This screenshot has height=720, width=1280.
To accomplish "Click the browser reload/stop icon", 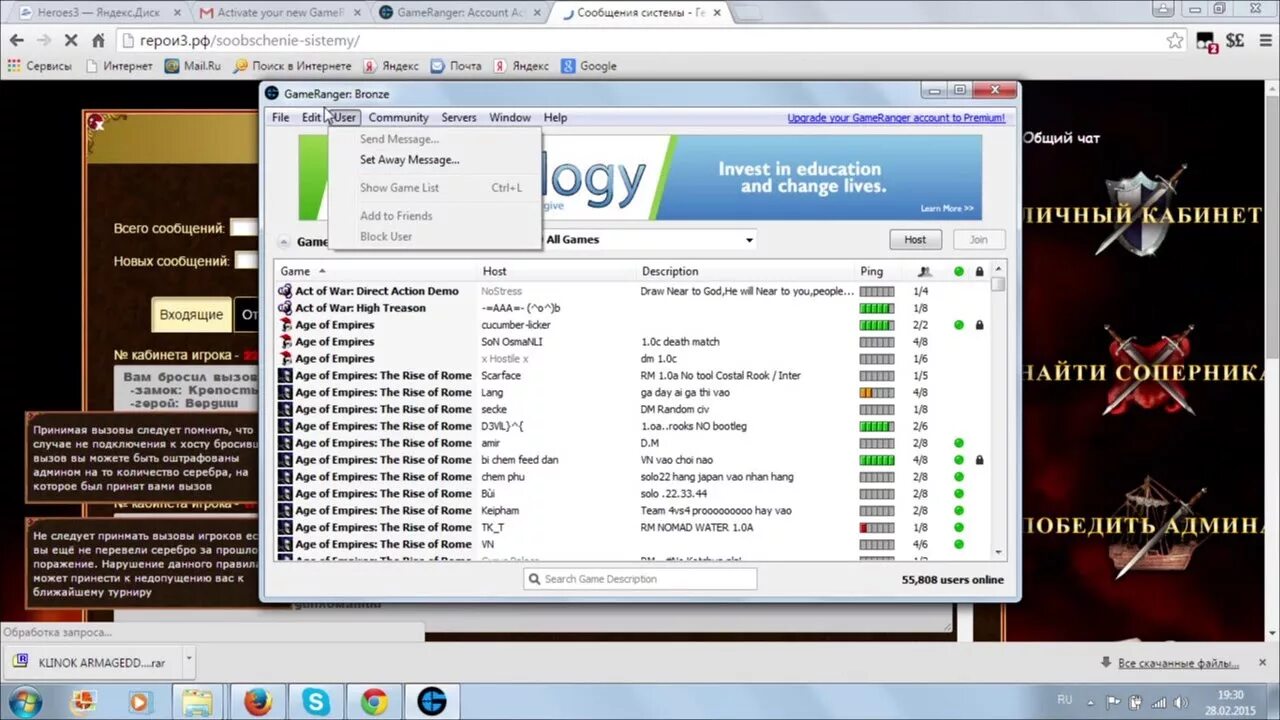I will 71,40.
